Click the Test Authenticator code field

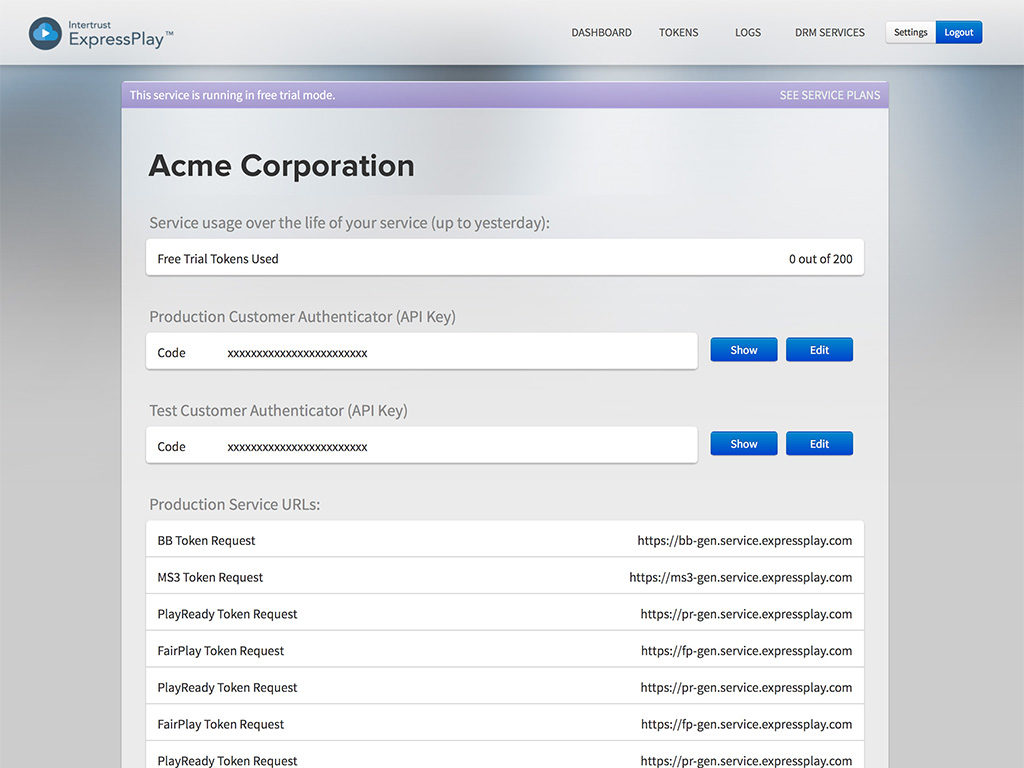tap(422, 445)
